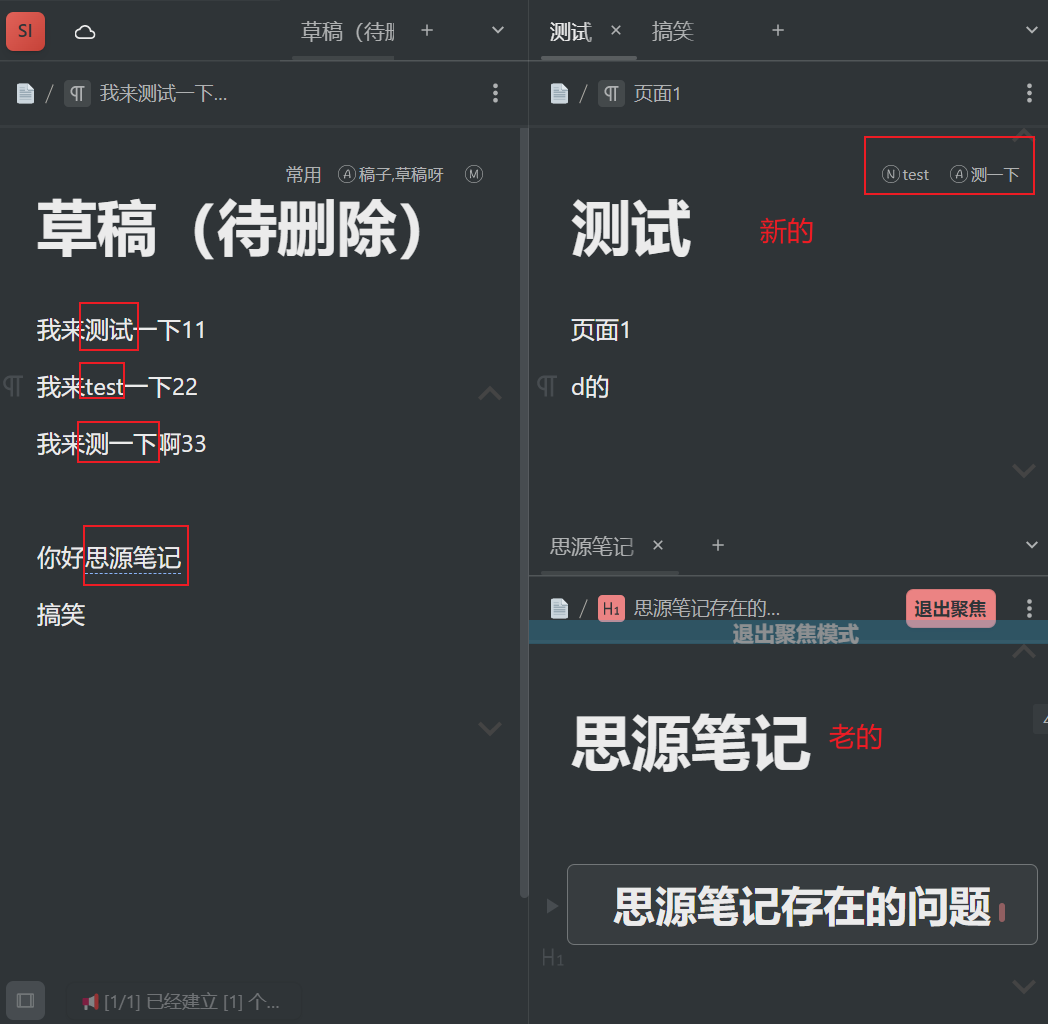
Task: Switch to the 搞笑 tab
Action: [x=672, y=31]
